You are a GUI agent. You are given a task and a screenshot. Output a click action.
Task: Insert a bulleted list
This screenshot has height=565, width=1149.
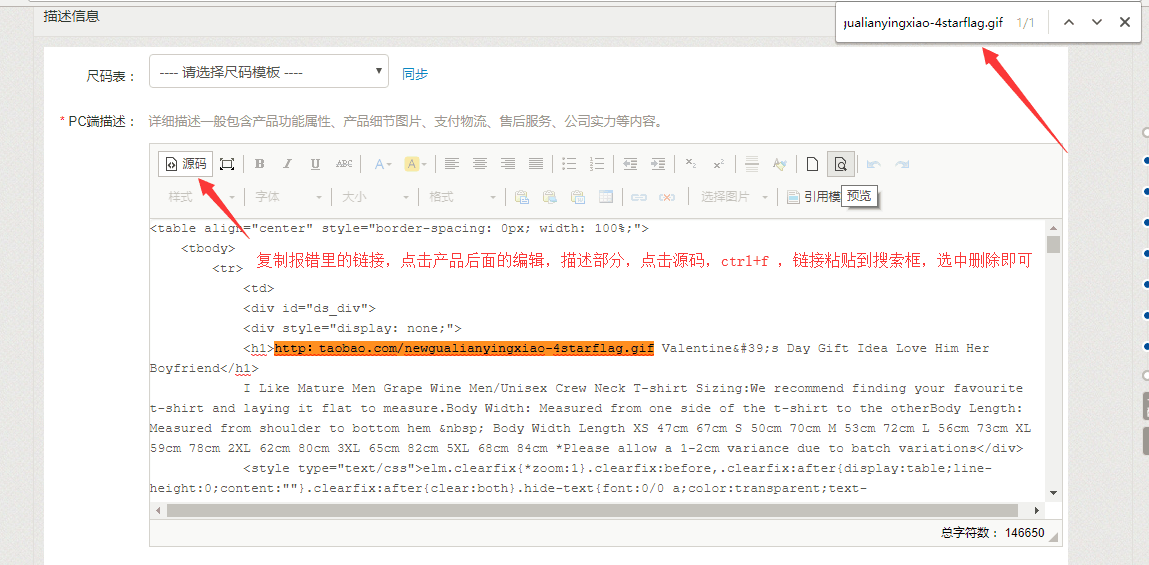click(569, 164)
